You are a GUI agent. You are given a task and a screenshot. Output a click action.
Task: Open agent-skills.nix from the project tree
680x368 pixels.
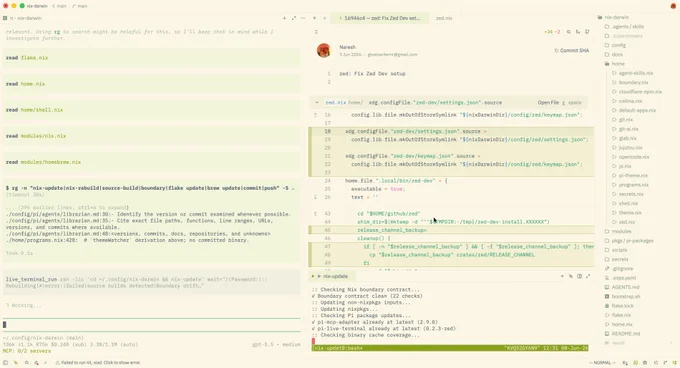pyautogui.click(x=632, y=73)
